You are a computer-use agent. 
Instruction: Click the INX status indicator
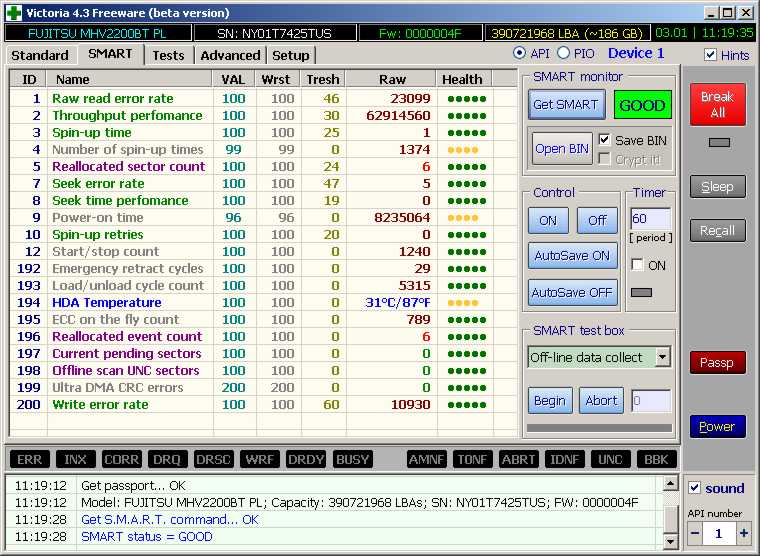(75, 459)
